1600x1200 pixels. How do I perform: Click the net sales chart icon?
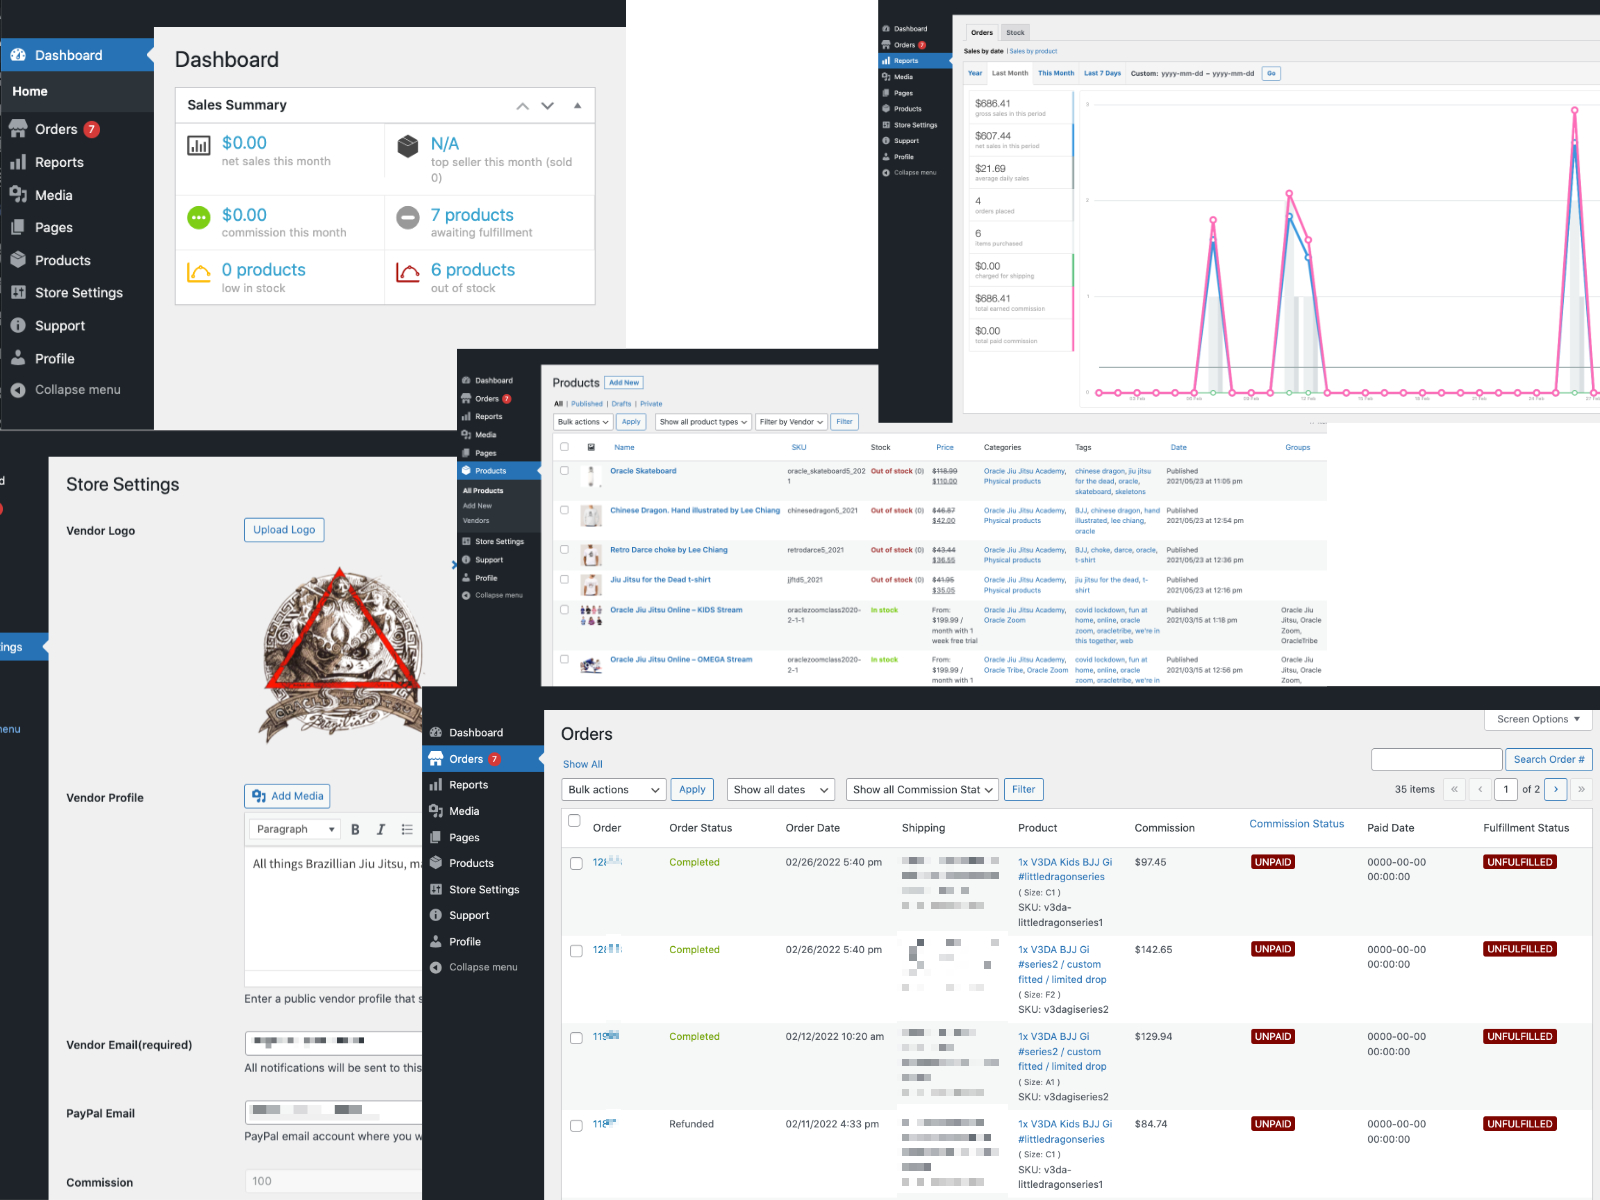tap(199, 146)
